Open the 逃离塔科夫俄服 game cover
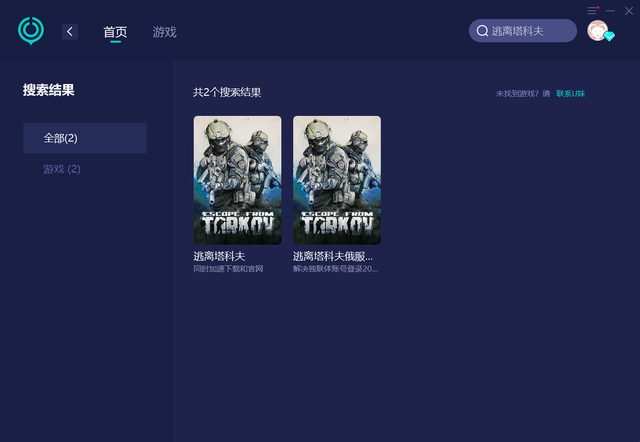The height and width of the screenshot is (442, 640). tap(337, 180)
